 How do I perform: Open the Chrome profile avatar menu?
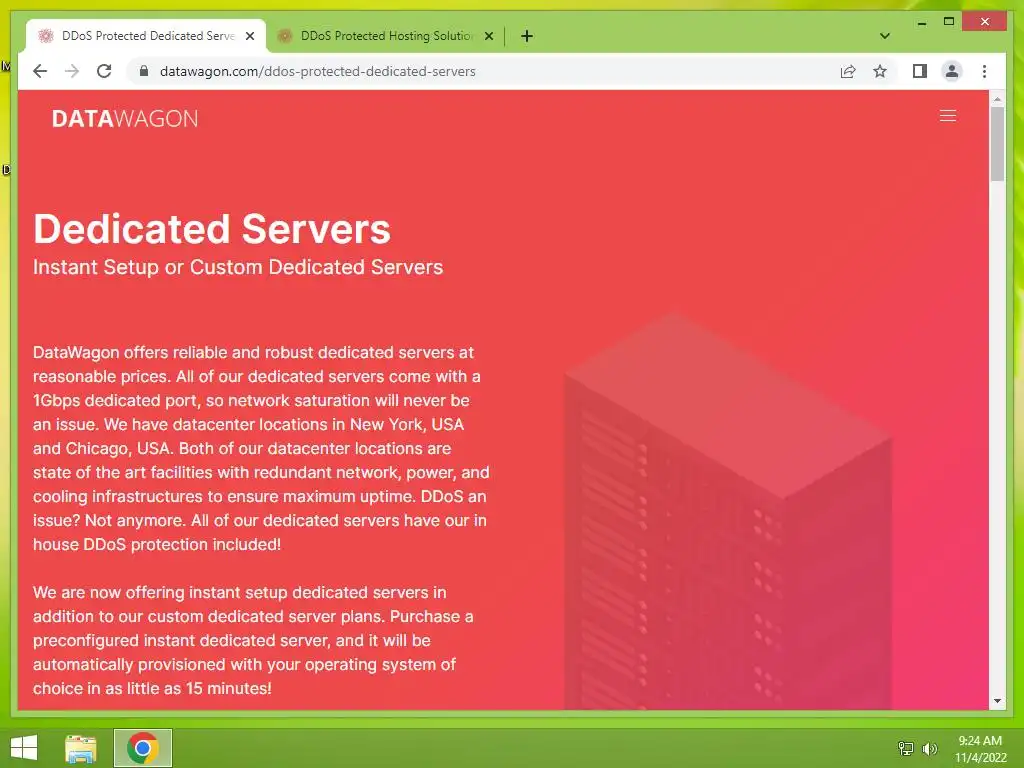pyautogui.click(x=952, y=71)
